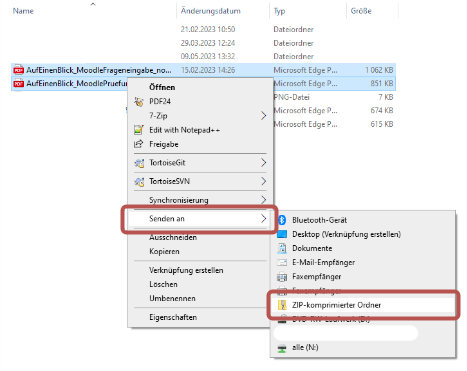Click date 29.03.2023 12:24 row
Viewport: 467px width, 371px height.
point(208,43)
